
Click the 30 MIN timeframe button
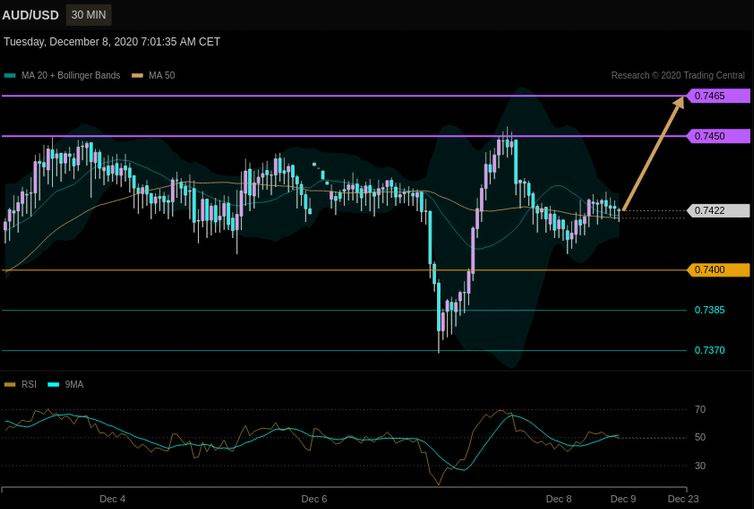click(x=88, y=15)
